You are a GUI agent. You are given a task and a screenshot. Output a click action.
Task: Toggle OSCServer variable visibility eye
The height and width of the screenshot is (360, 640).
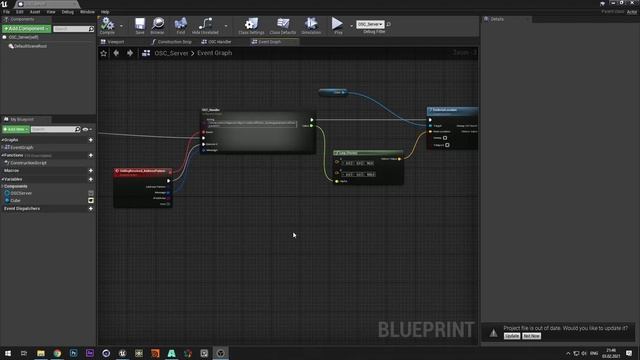pos(91,193)
